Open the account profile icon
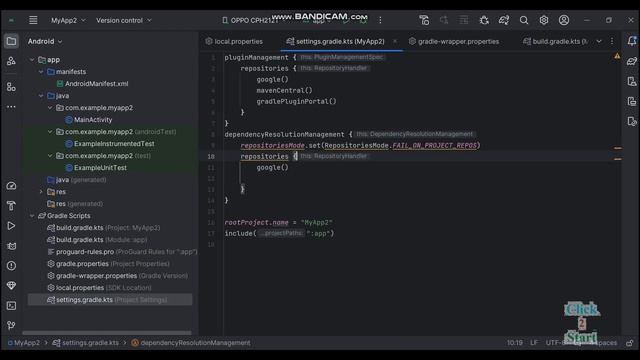 [564, 20]
